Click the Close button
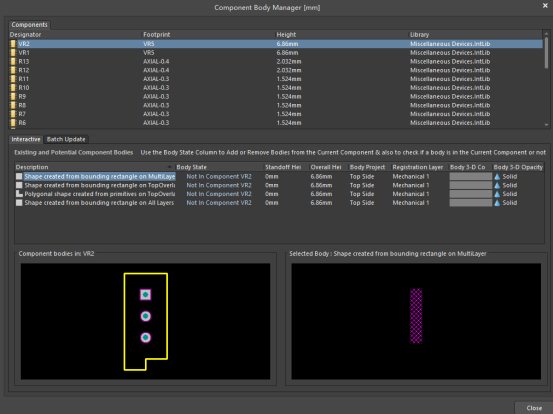 (534, 408)
